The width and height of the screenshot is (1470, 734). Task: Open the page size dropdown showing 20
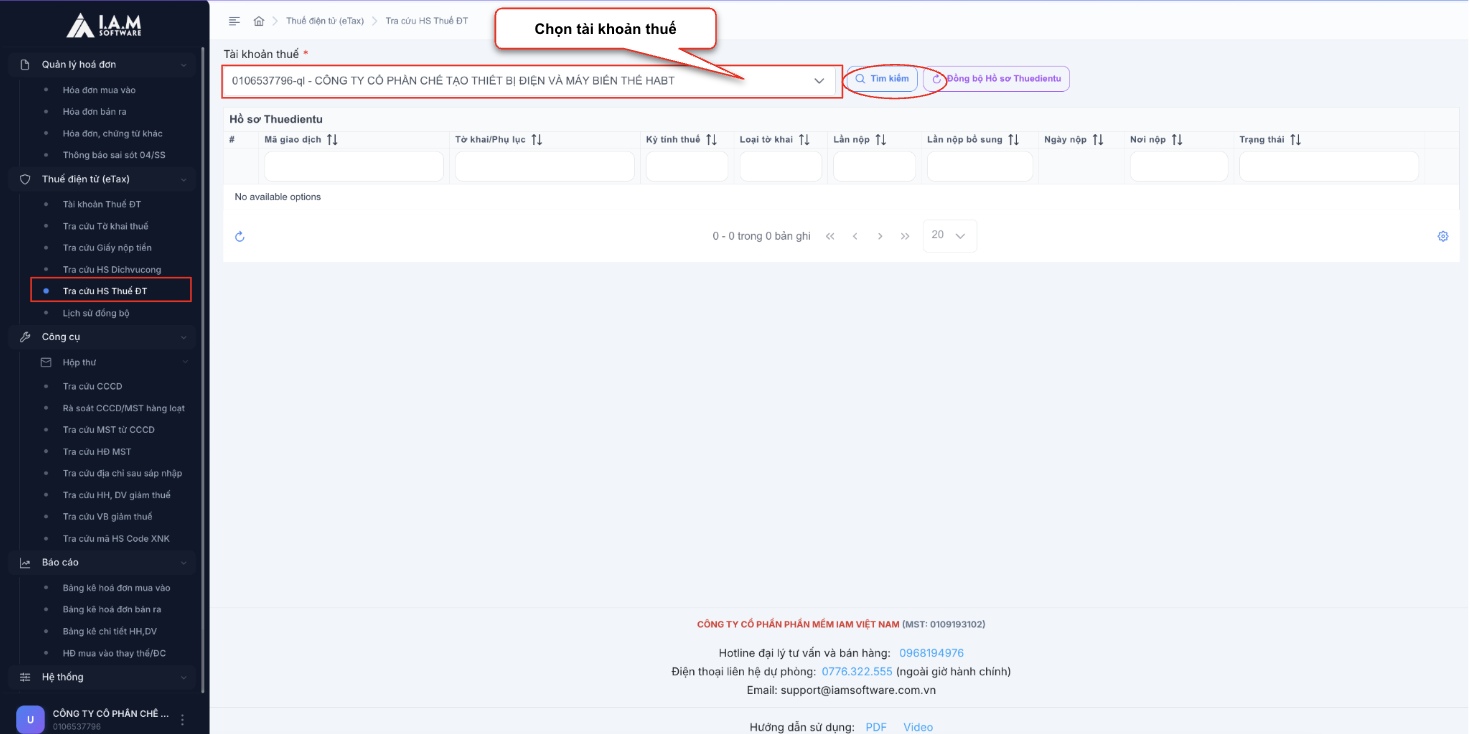[949, 236]
